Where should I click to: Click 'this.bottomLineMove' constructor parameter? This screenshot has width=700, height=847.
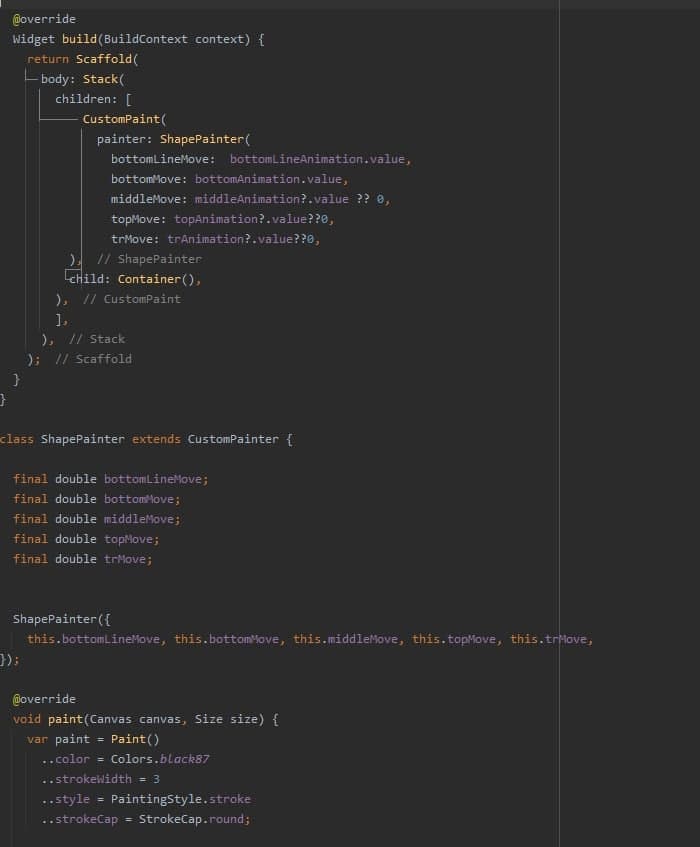[93, 638]
